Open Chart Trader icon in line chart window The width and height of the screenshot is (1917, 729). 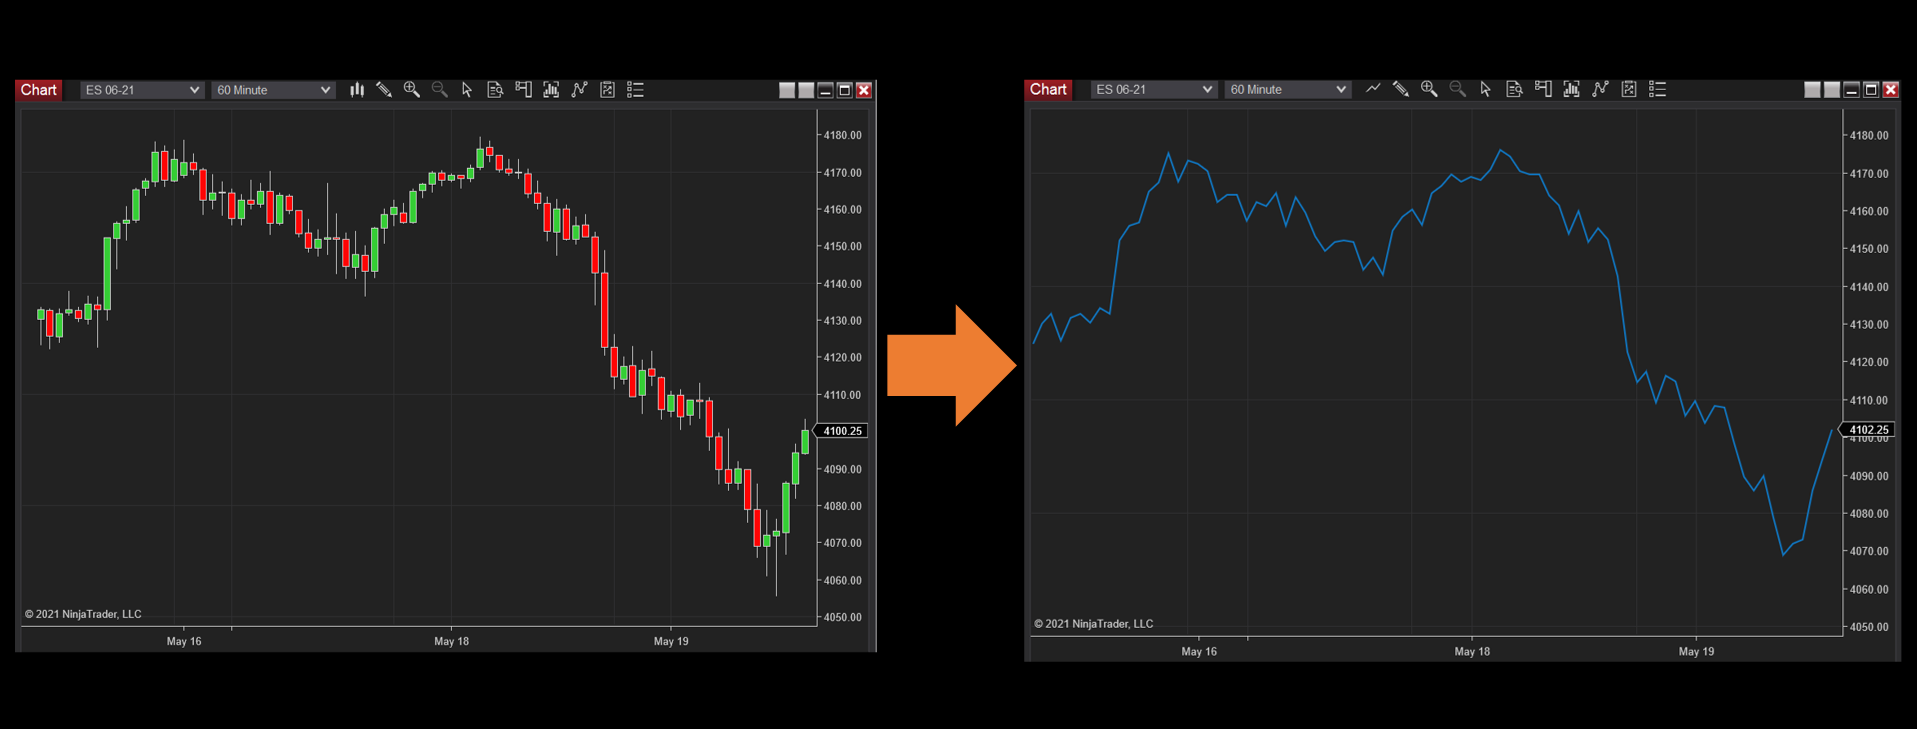click(1543, 89)
